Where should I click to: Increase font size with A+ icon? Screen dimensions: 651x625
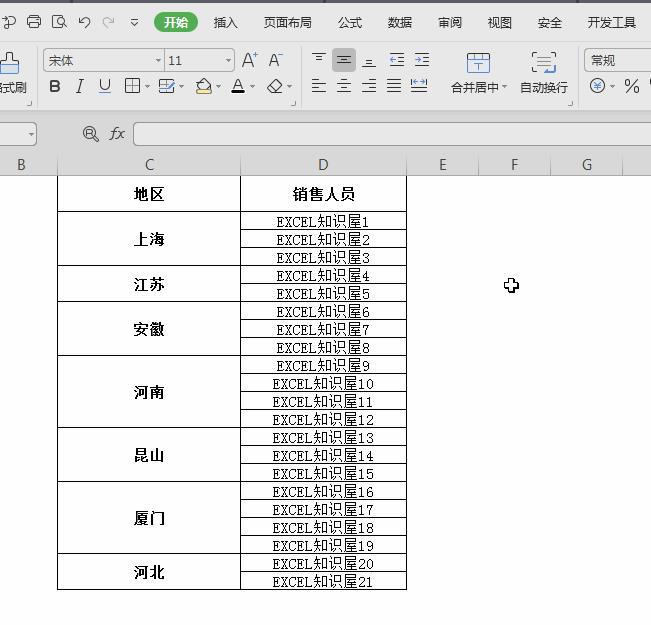(x=250, y=61)
